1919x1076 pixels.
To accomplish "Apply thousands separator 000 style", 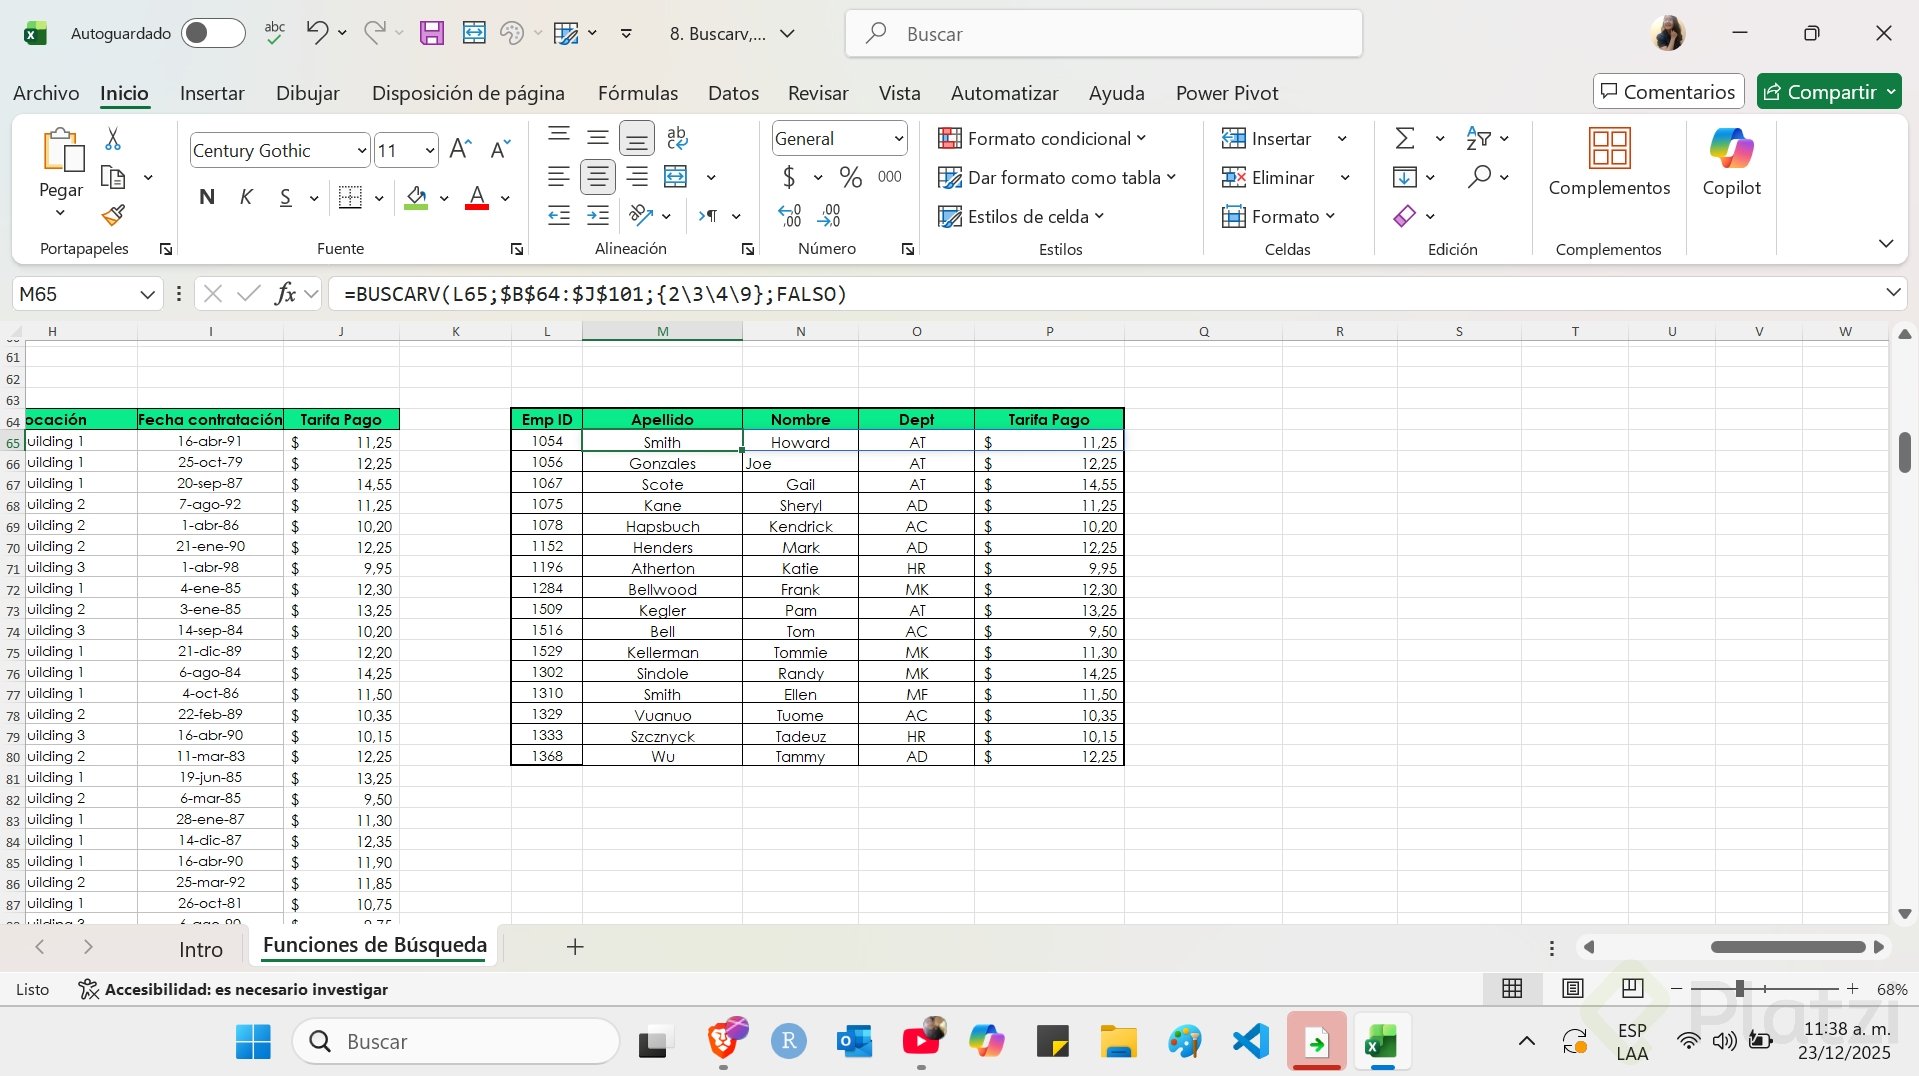I will point(889,177).
